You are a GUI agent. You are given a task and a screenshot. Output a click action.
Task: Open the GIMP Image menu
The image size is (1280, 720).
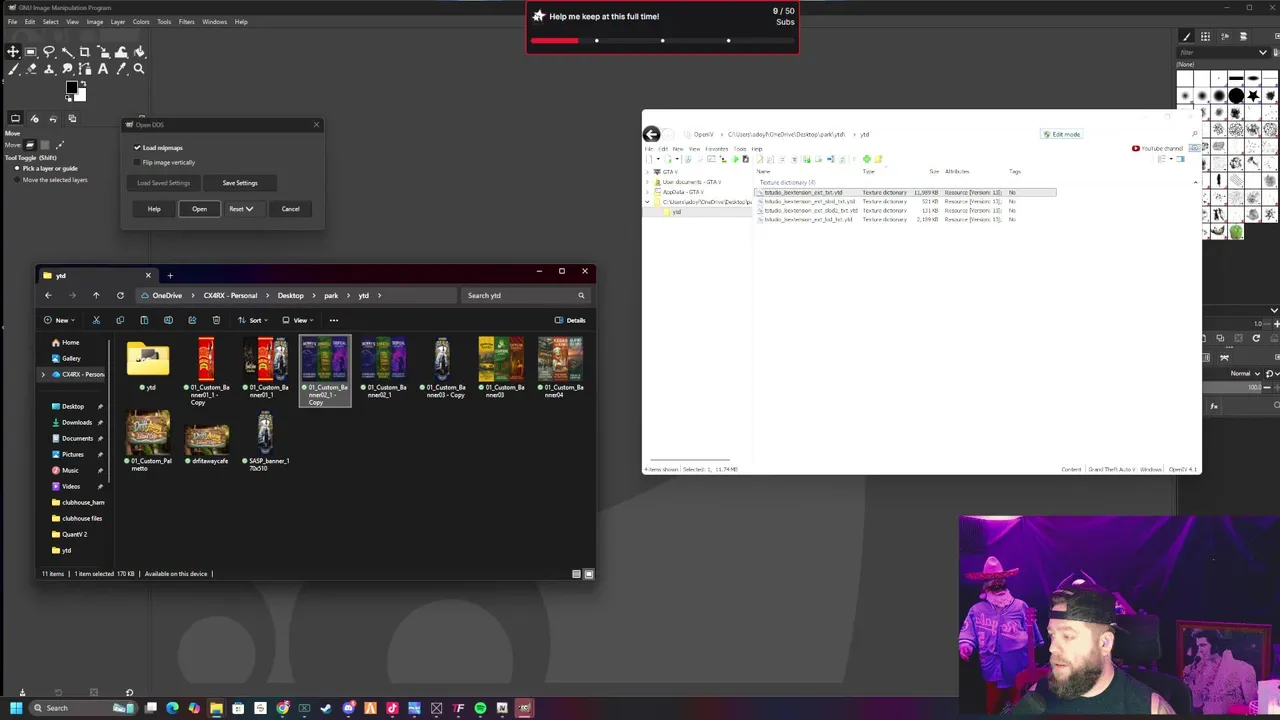(94, 22)
